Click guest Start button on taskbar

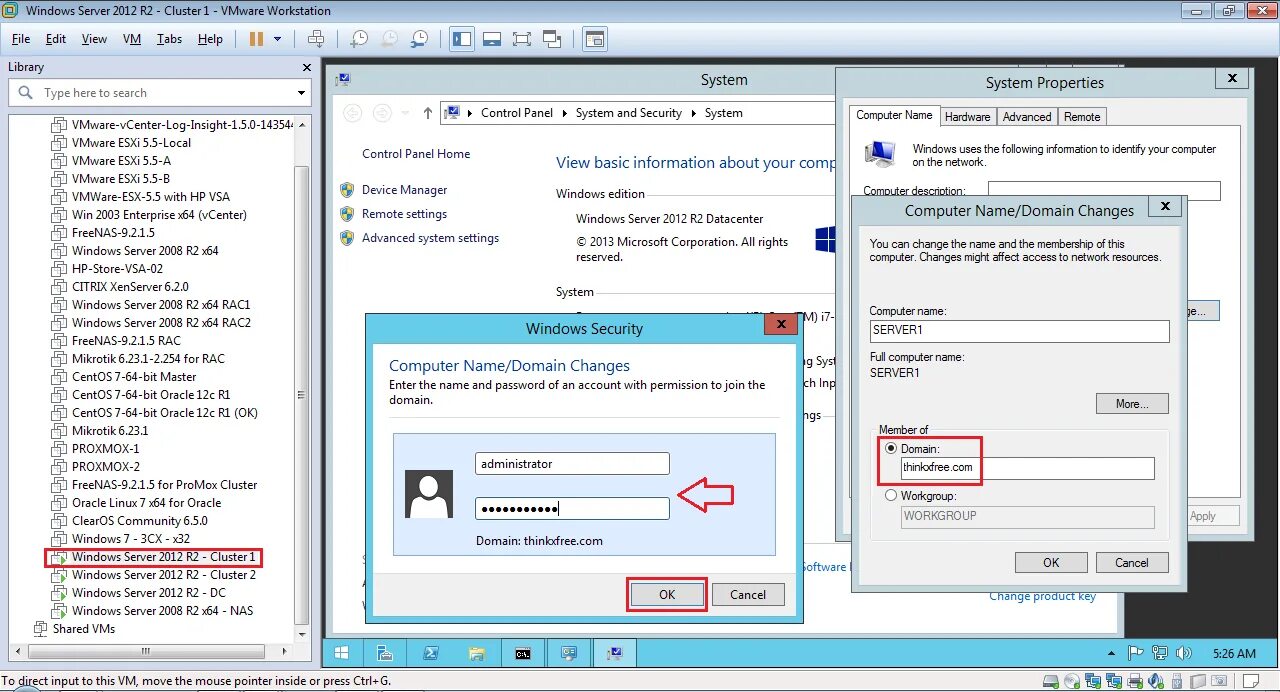[x=341, y=653]
